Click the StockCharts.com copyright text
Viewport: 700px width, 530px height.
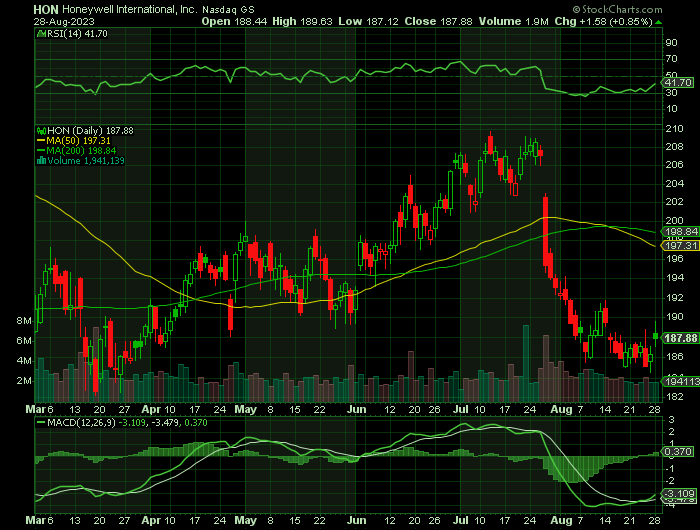(618, 9)
